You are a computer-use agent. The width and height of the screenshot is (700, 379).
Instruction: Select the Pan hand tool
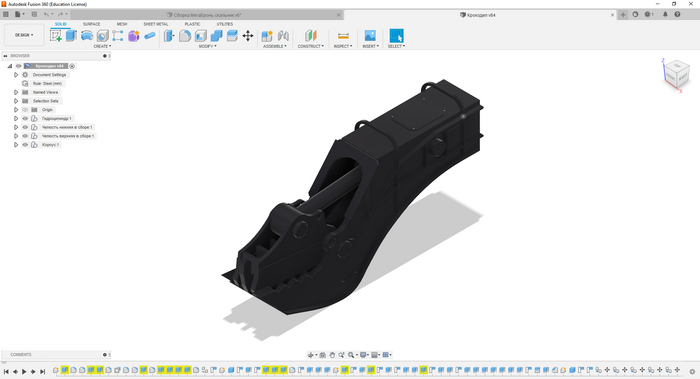coord(332,355)
